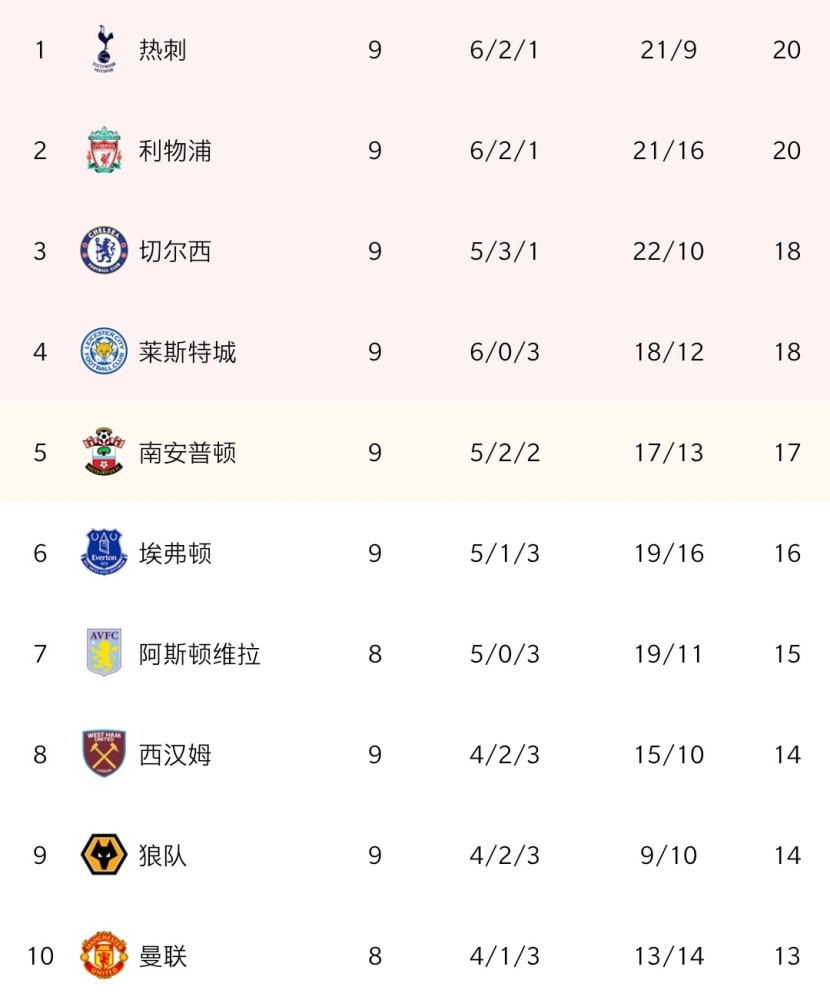Click the Wolves wolf-head logo
The height and width of the screenshot is (1000, 830).
tap(104, 855)
